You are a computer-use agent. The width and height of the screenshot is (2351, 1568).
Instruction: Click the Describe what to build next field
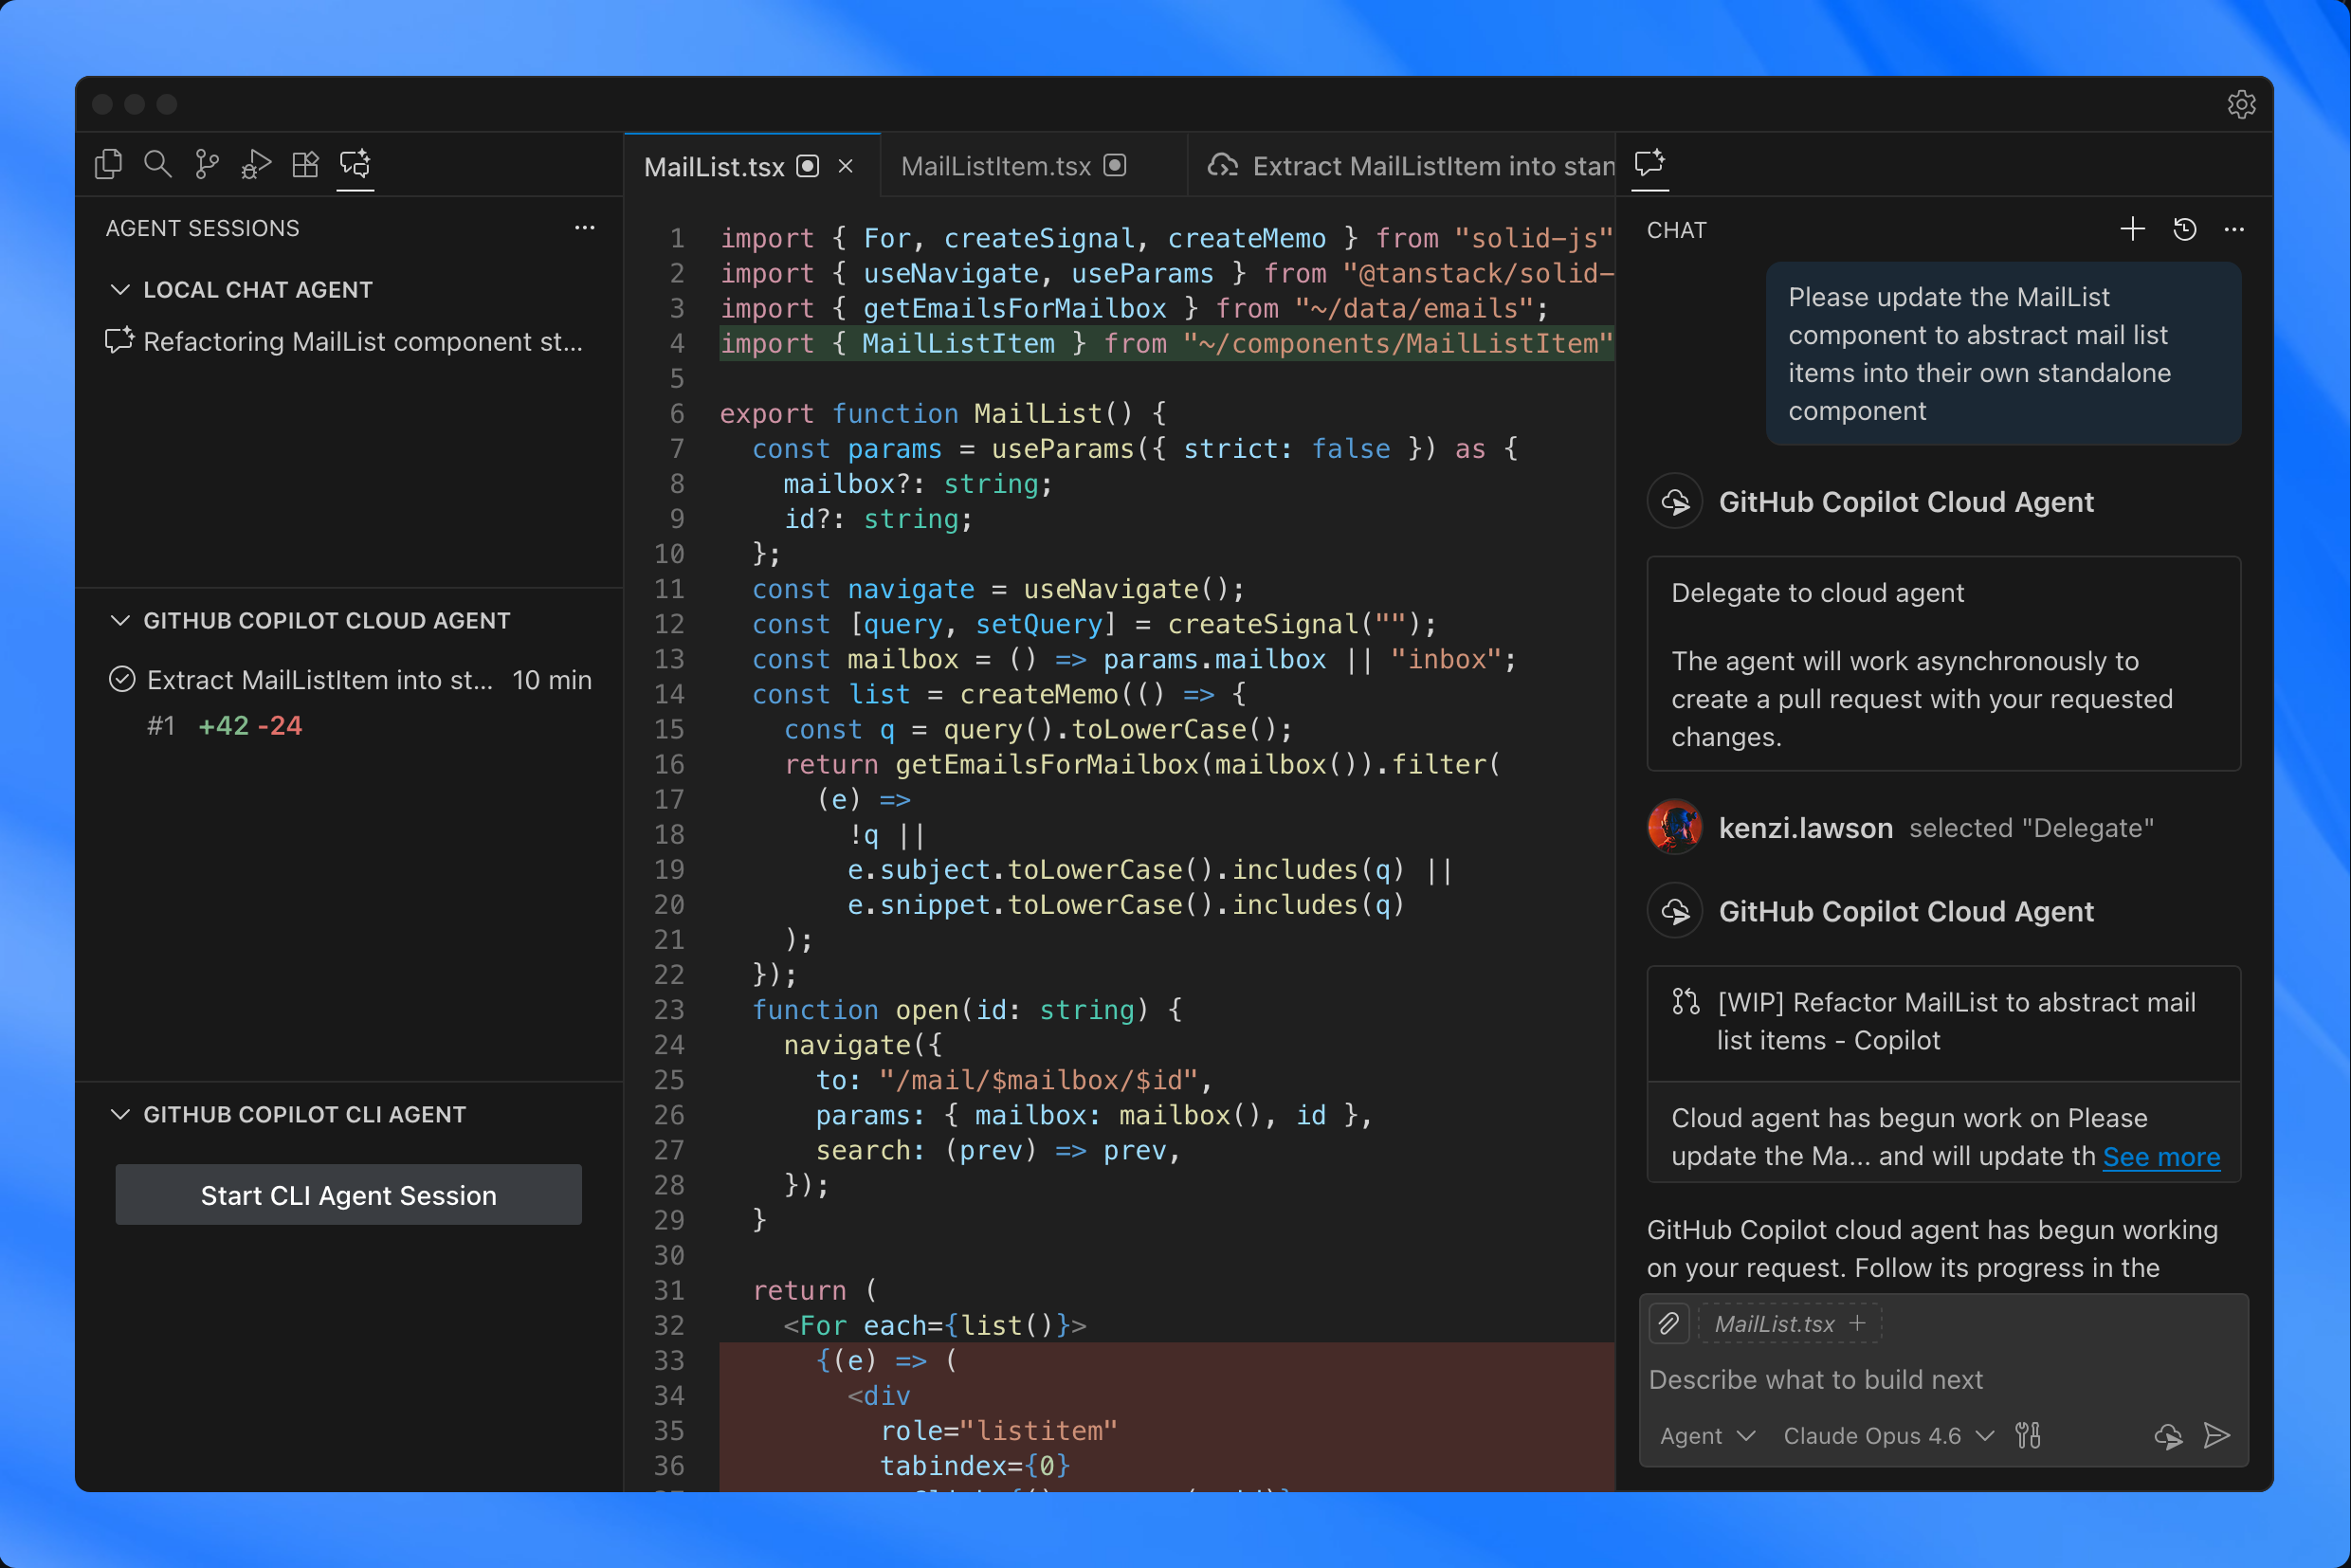1817,1379
